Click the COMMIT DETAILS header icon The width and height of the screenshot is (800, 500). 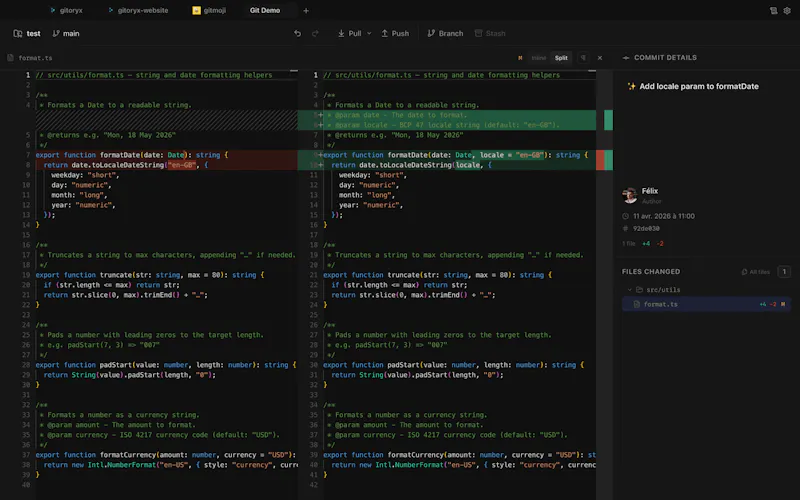626,58
